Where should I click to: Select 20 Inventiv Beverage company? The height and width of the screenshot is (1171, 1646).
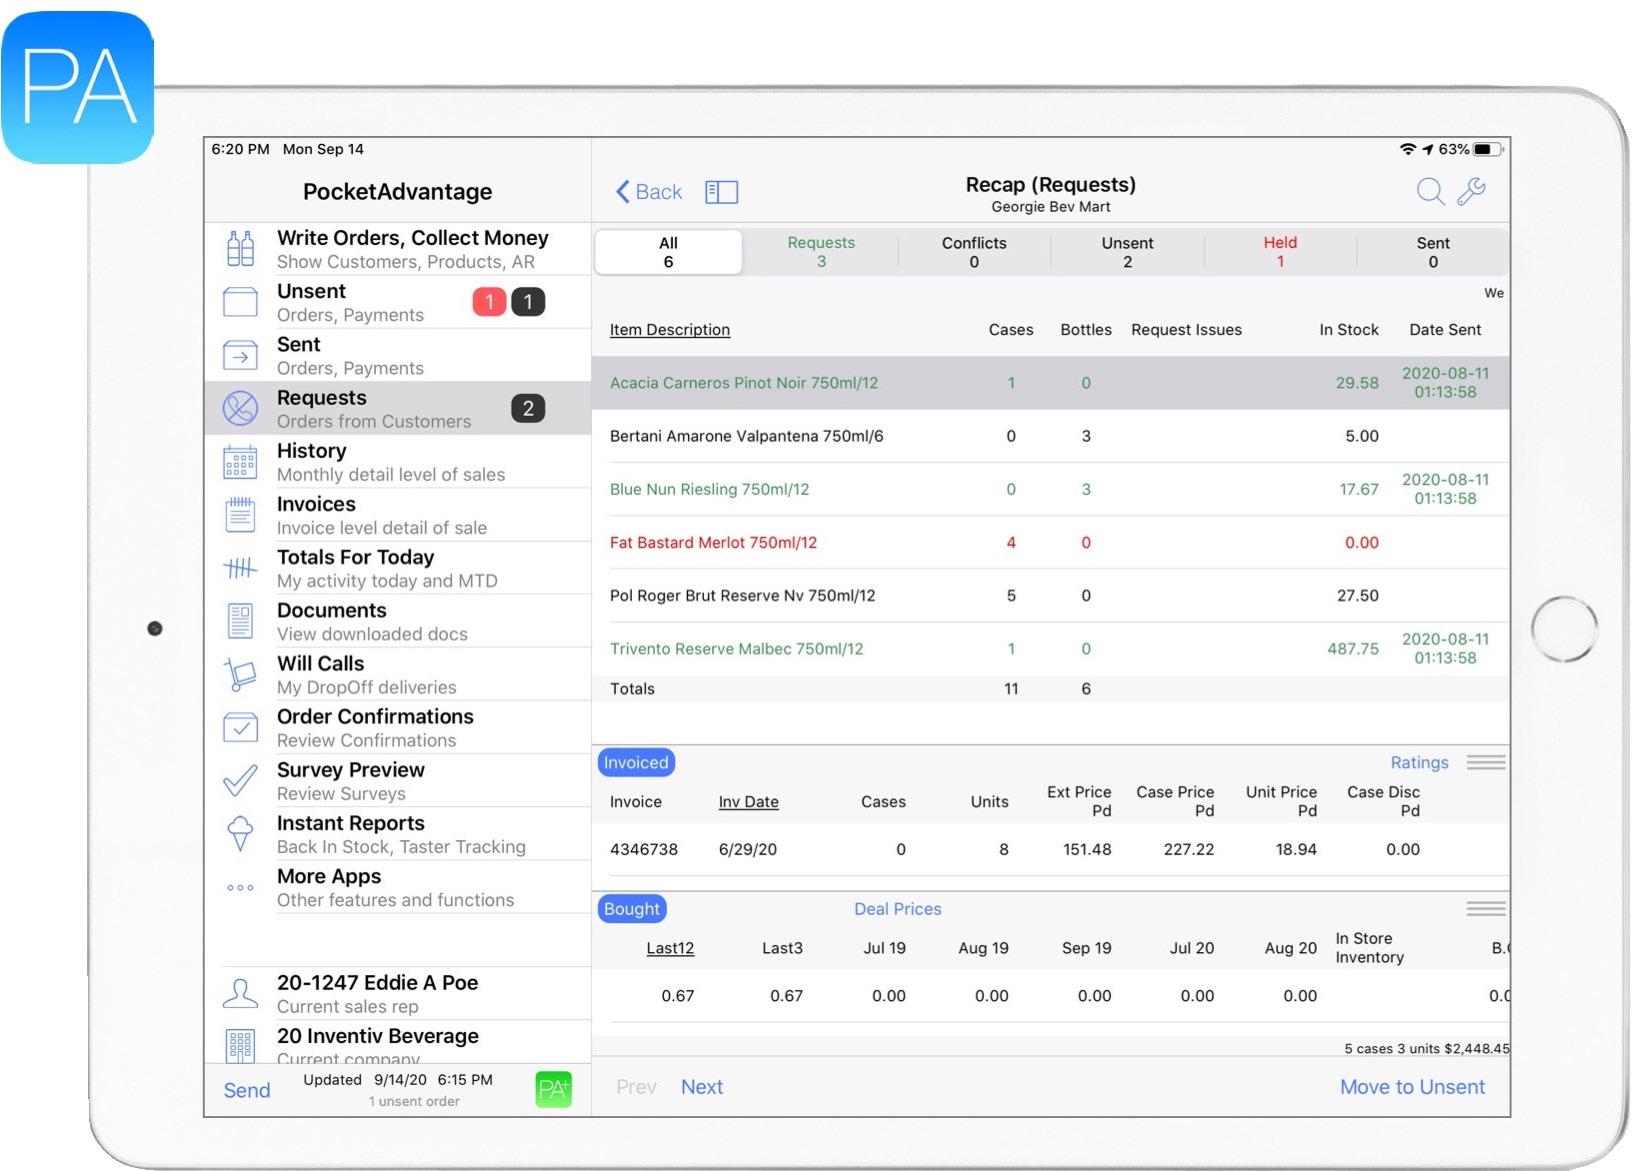point(398,1042)
